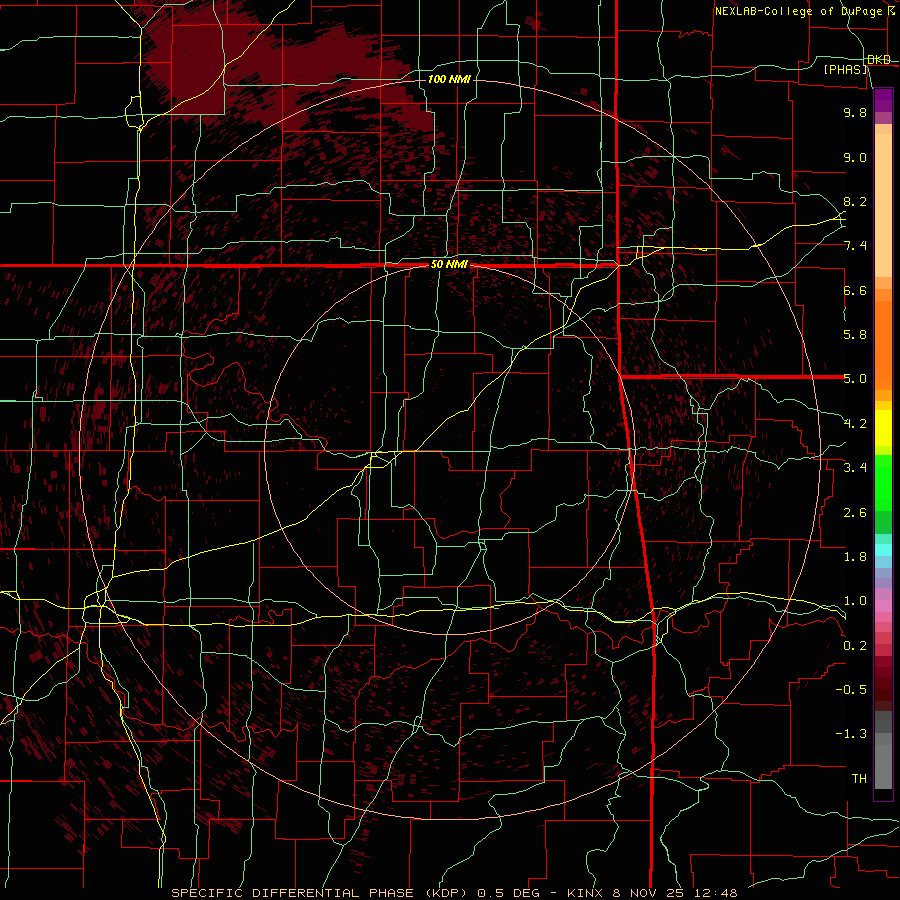
Task: Click the 6.6 value on the scale
Action: [x=855, y=290]
